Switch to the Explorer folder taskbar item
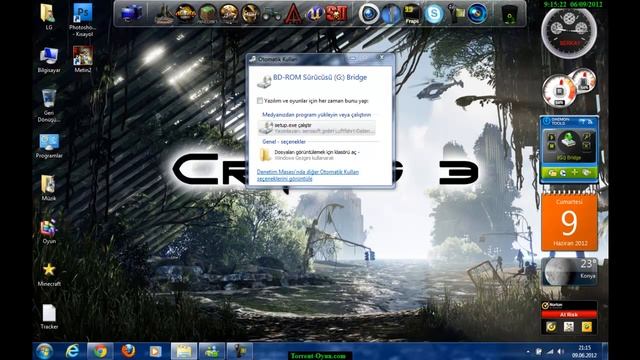Viewport: 640px width, 360px height. click(x=184, y=351)
